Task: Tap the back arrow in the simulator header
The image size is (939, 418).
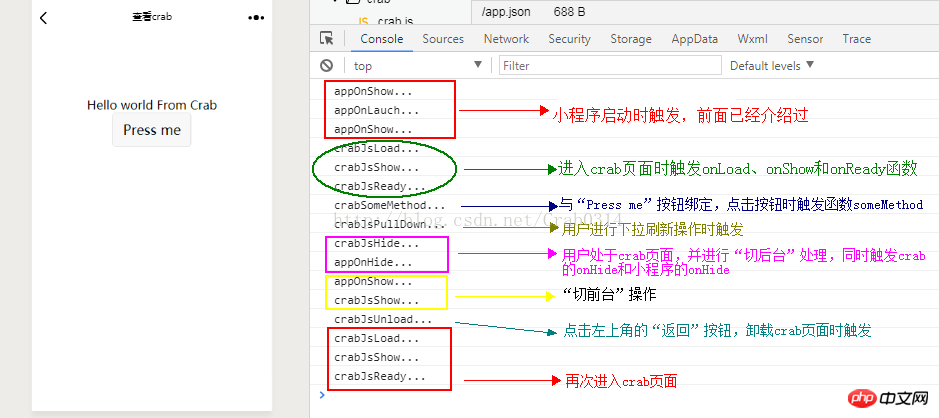Action: point(43,18)
